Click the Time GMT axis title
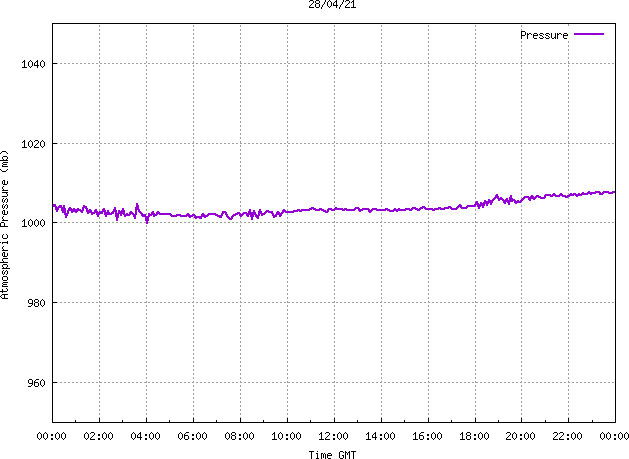Screen dimensions: 629x459 [x=332, y=455]
